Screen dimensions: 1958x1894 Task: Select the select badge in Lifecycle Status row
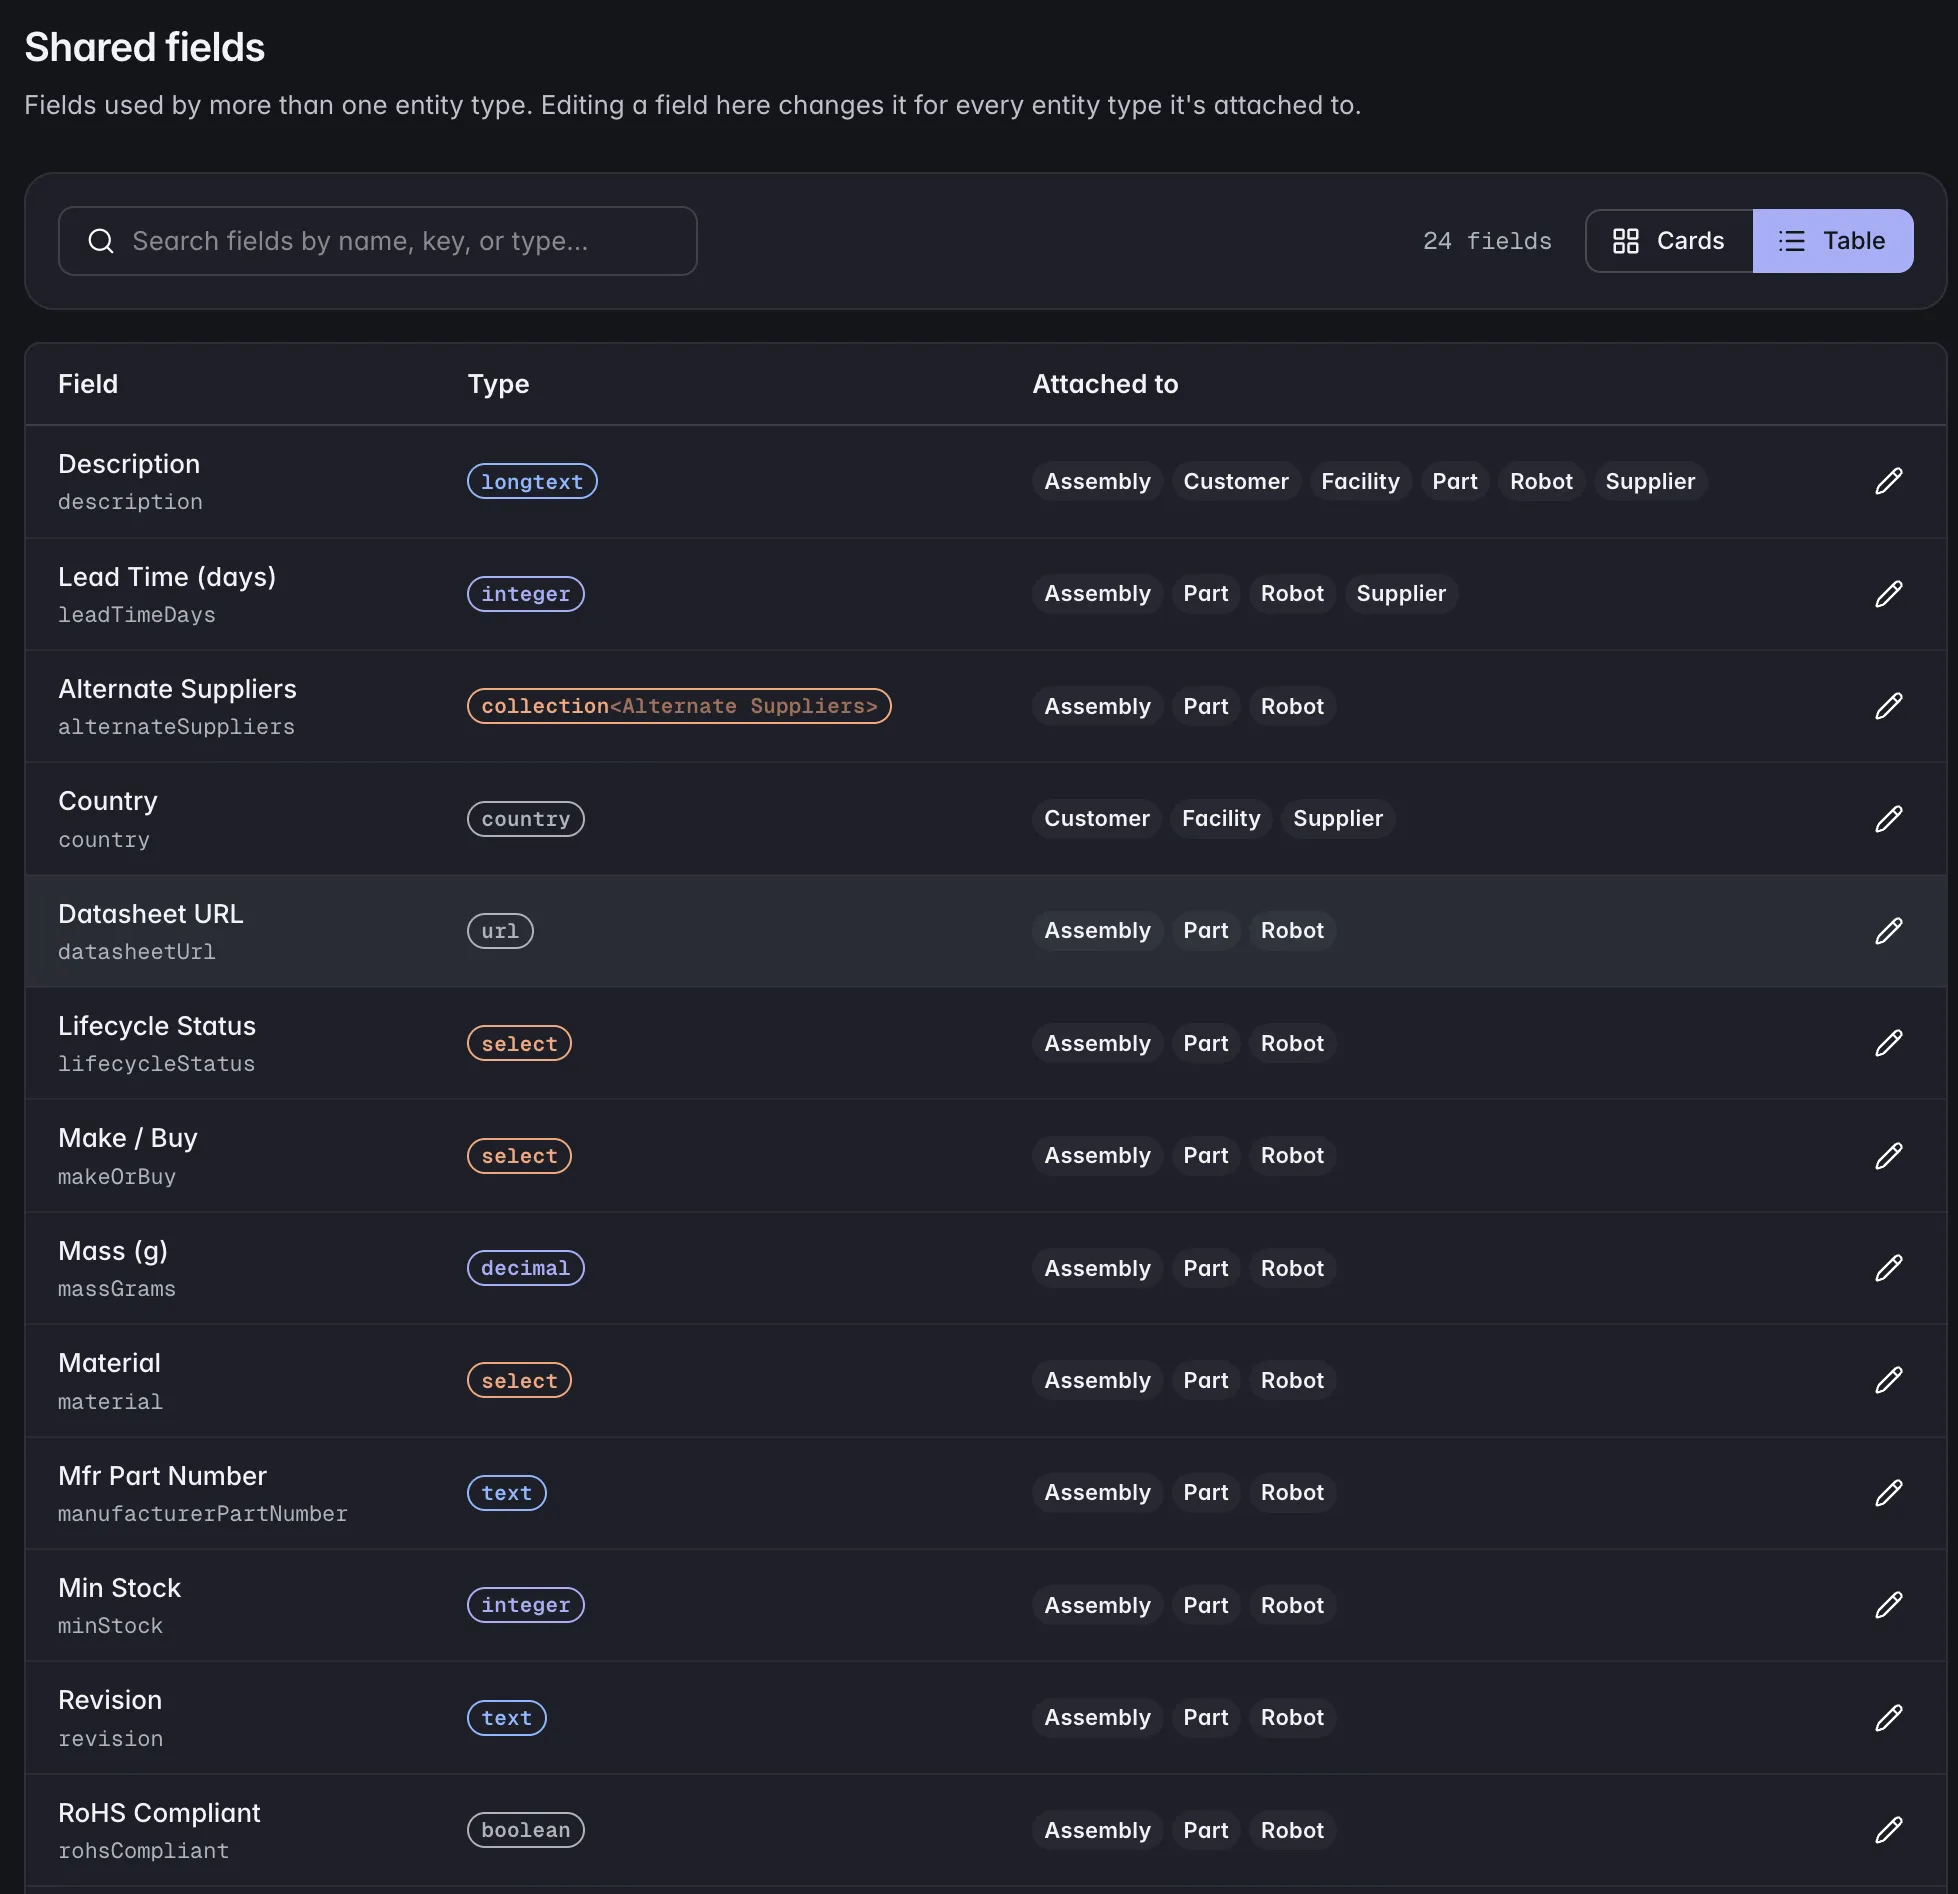pos(519,1043)
